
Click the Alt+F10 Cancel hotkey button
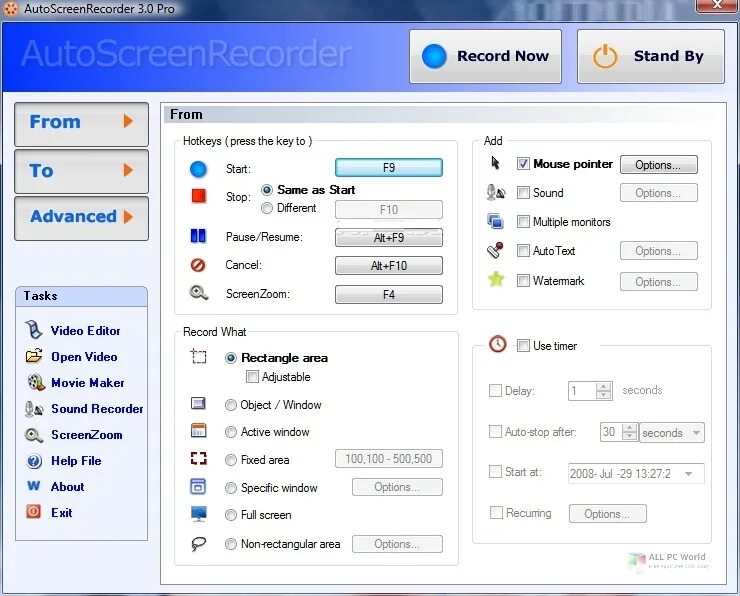(389, 266)
